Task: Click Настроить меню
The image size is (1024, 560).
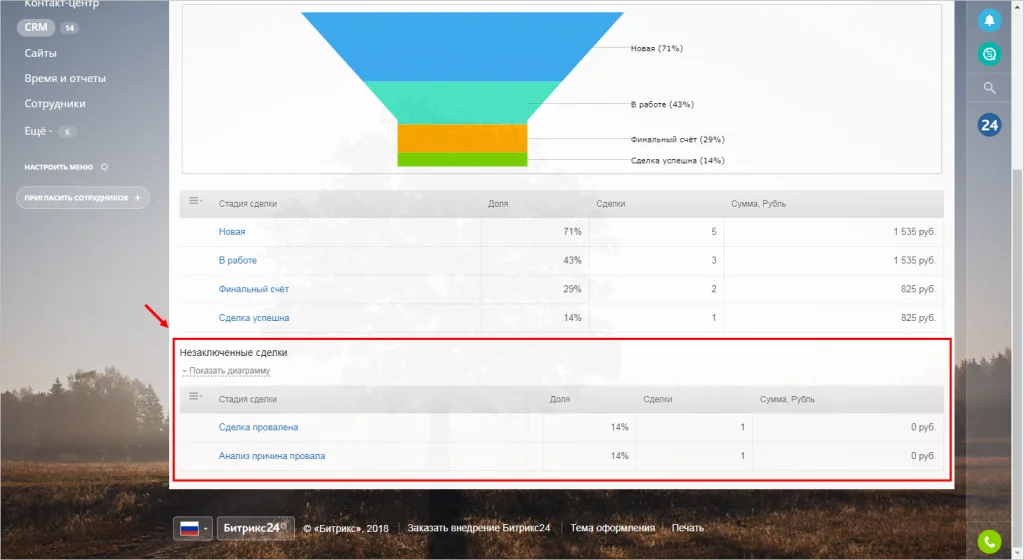Action: (x=59, y=167)
